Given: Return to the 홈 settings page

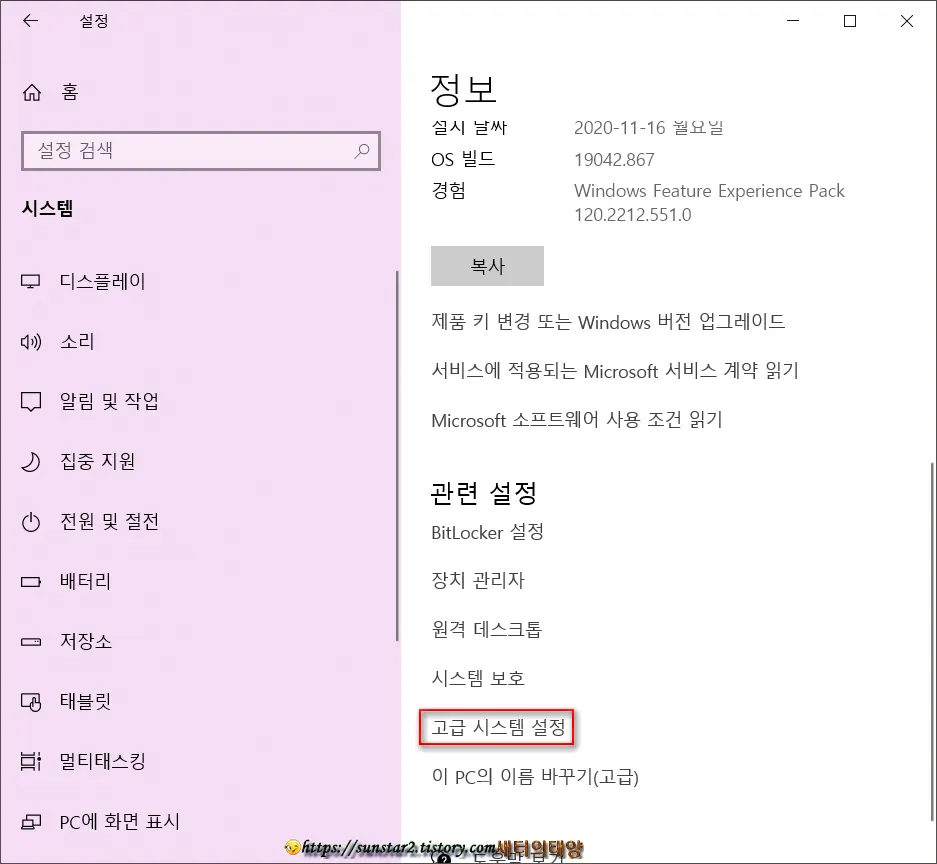Looking at the screenshot, I should (69, 92).
